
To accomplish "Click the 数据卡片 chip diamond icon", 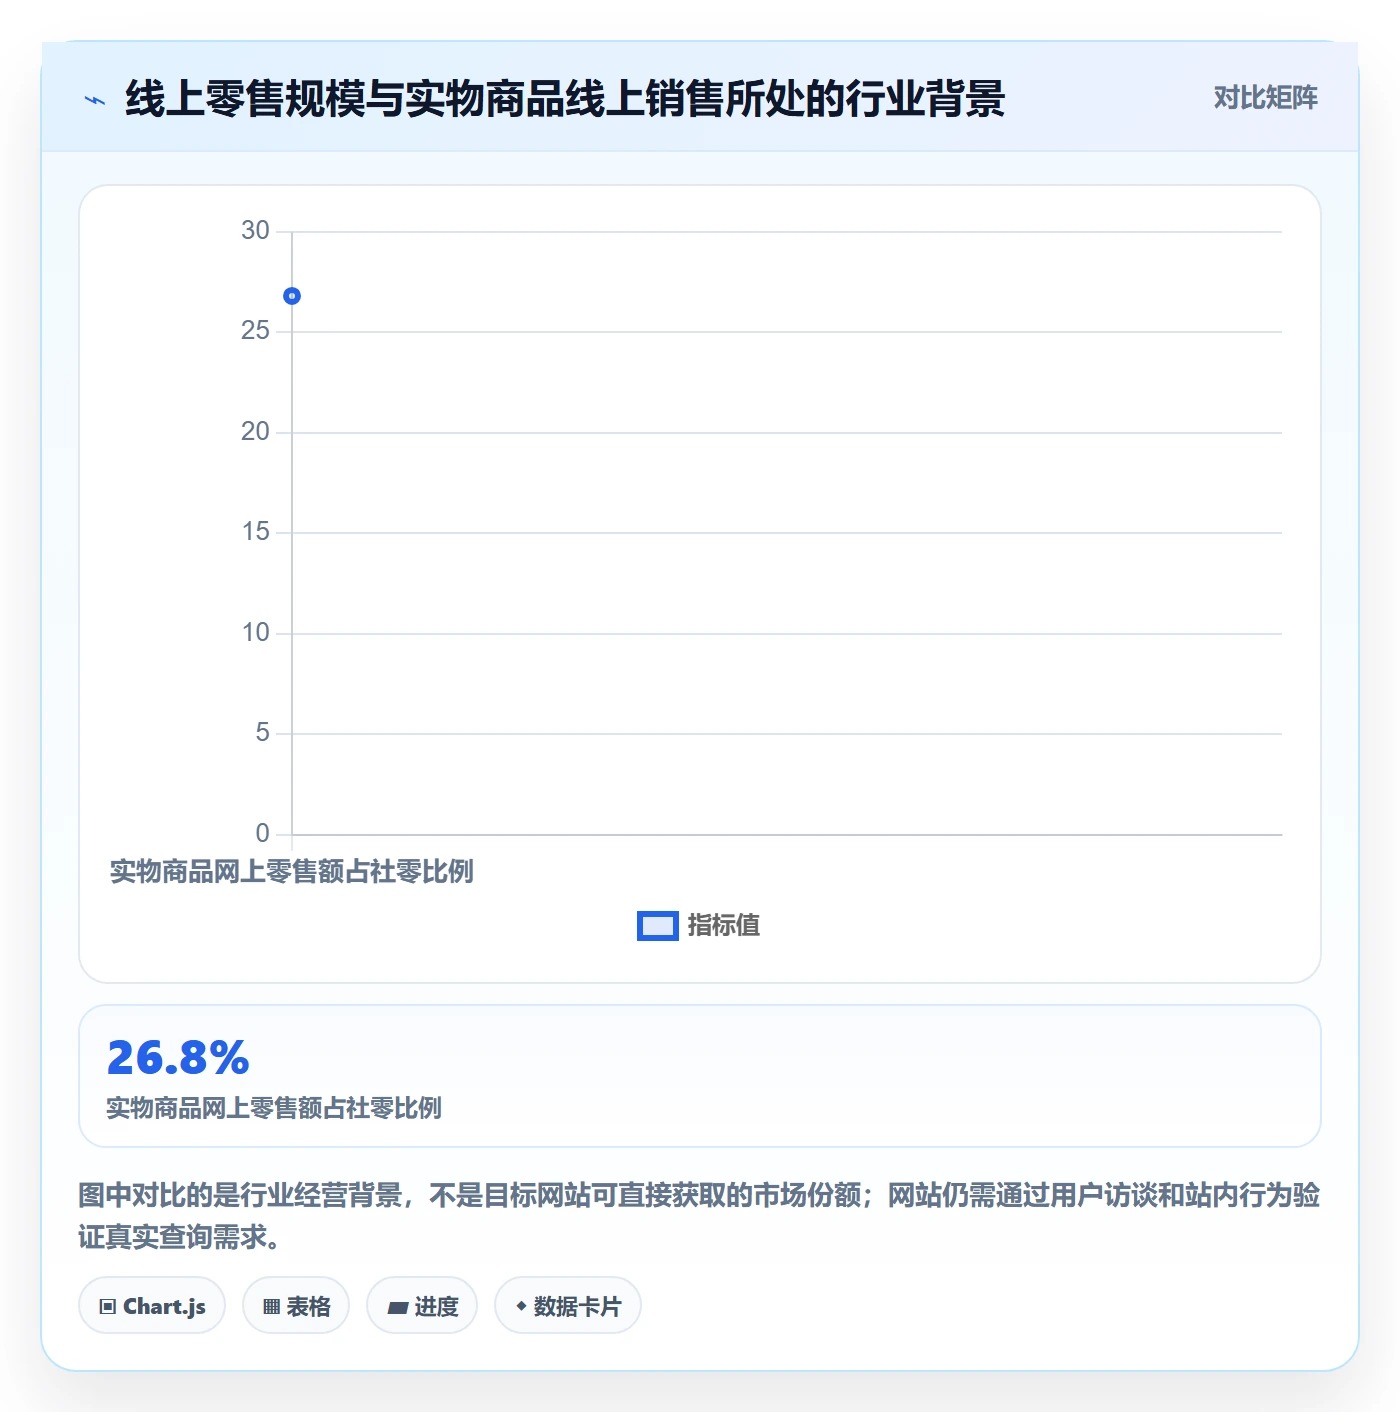I will point(521,1305).
